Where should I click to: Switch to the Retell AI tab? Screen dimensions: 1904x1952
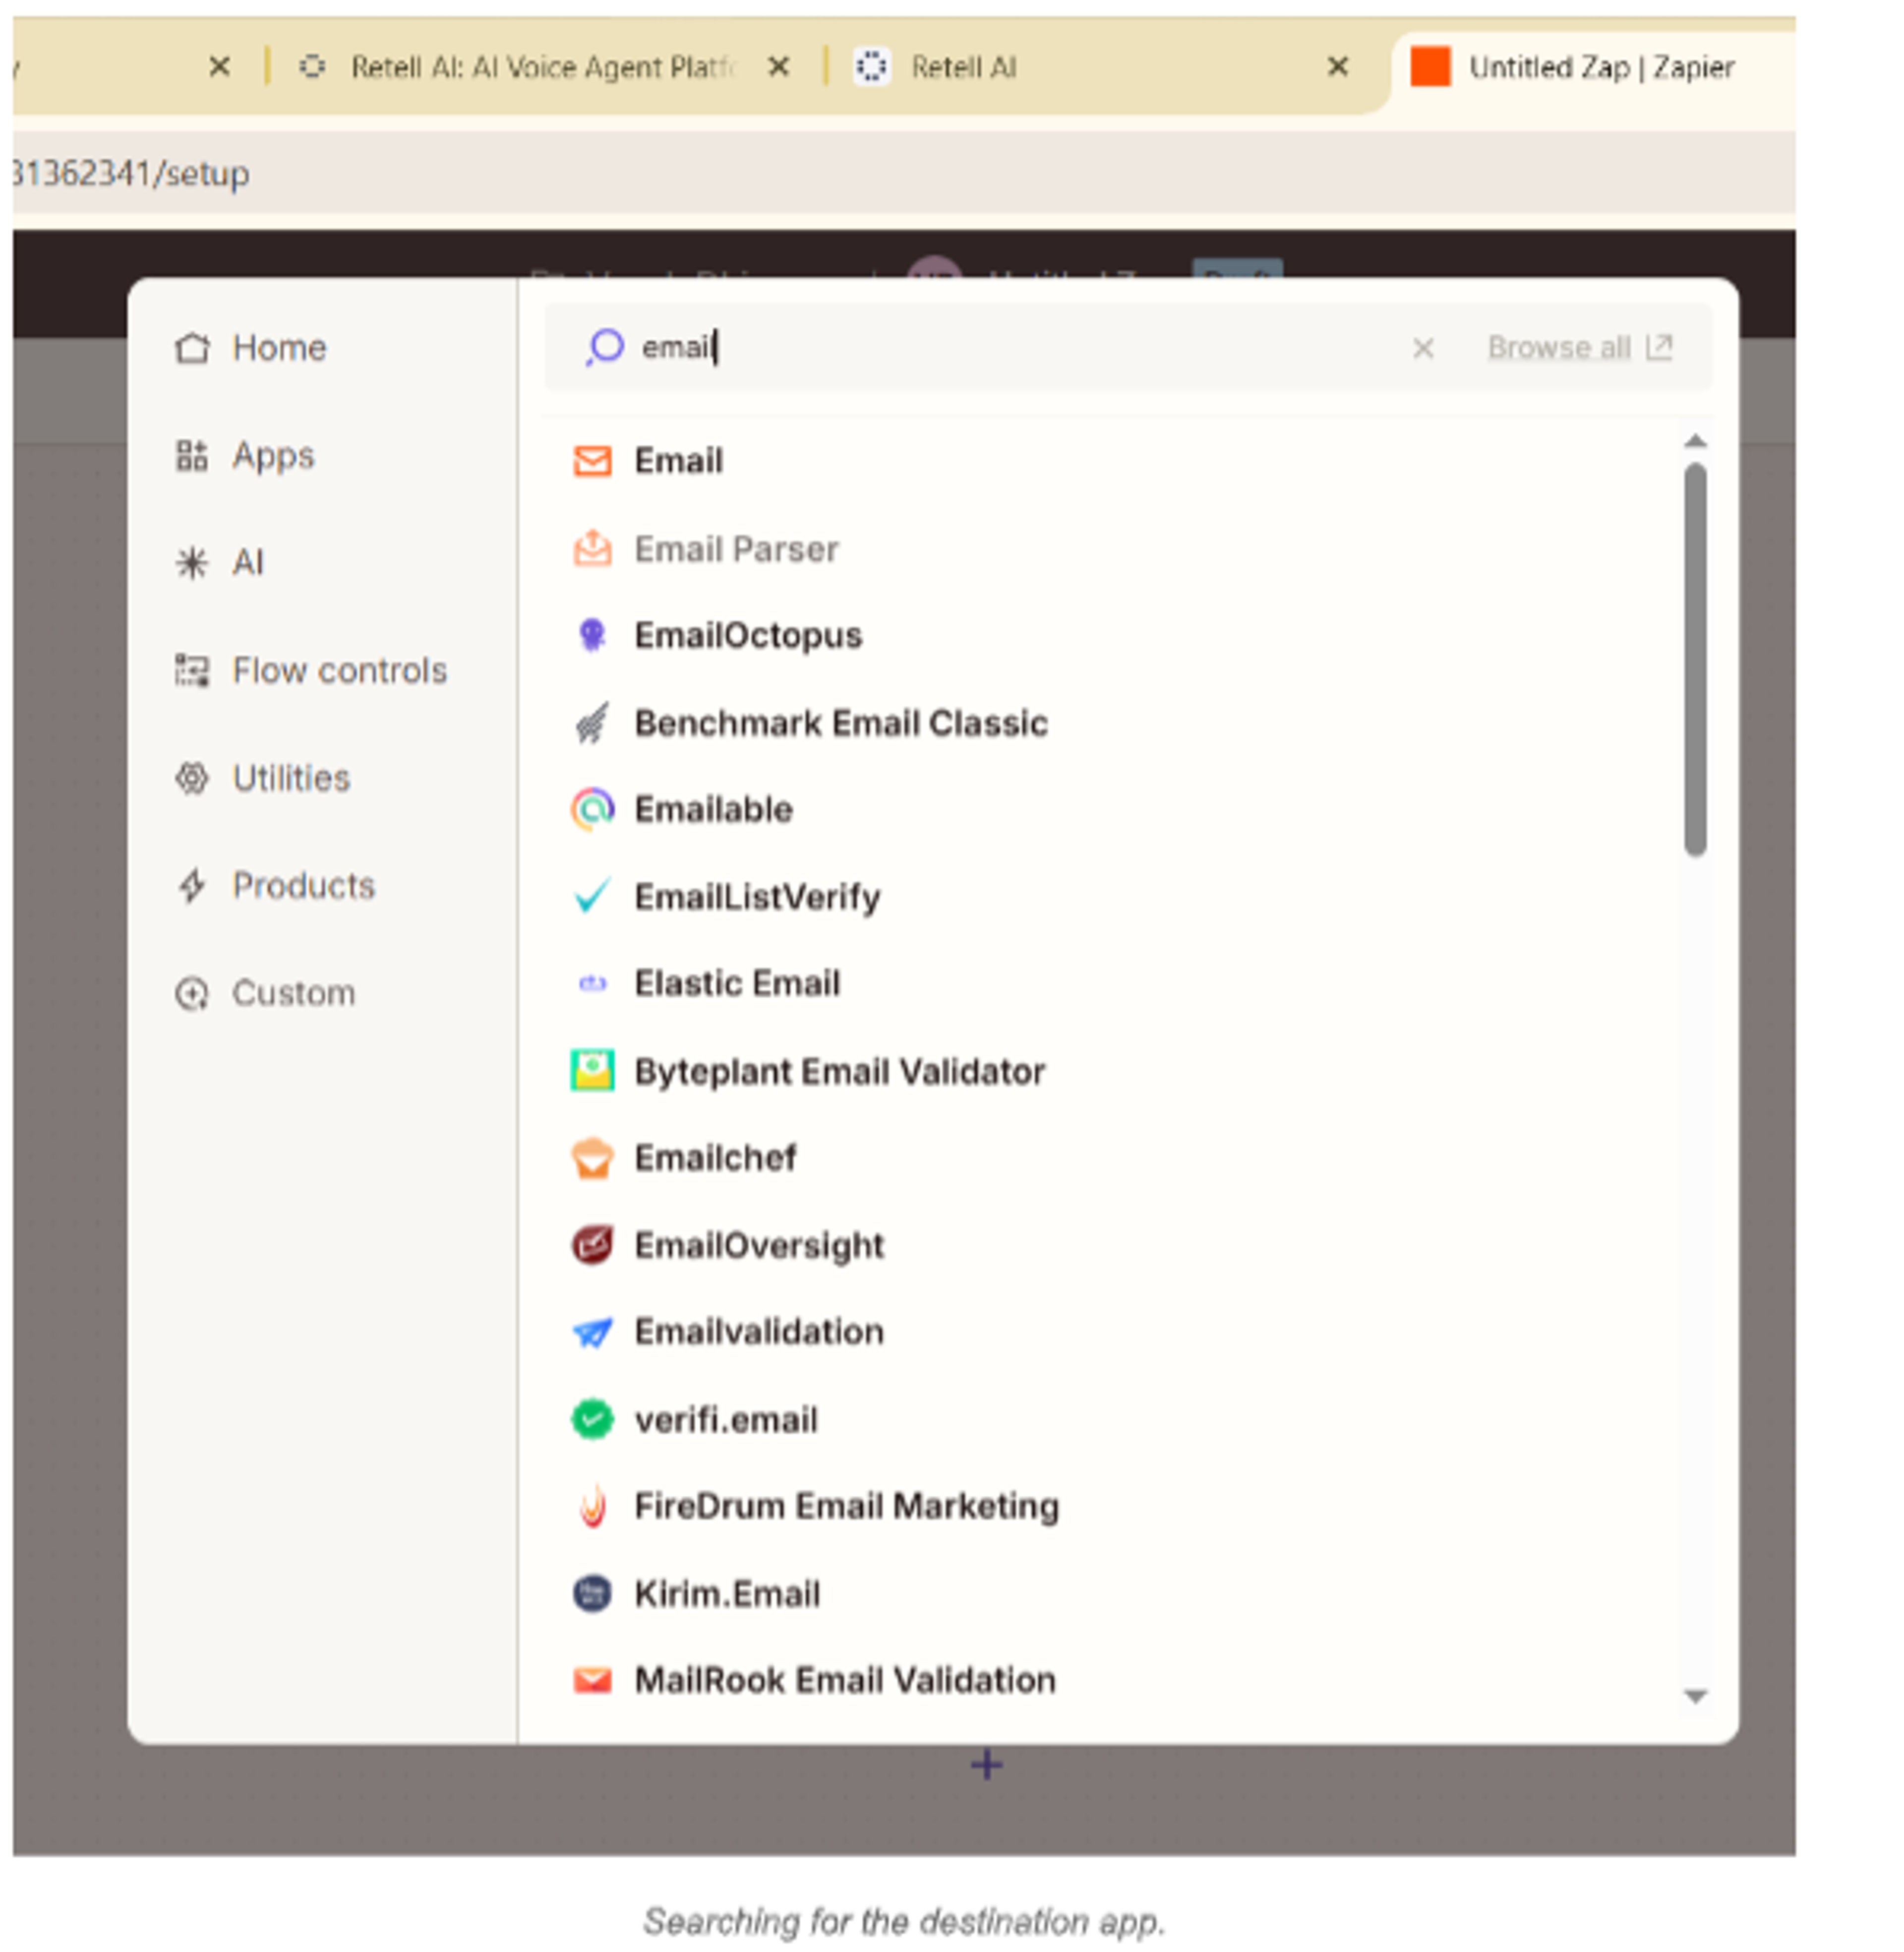point(964,67)
